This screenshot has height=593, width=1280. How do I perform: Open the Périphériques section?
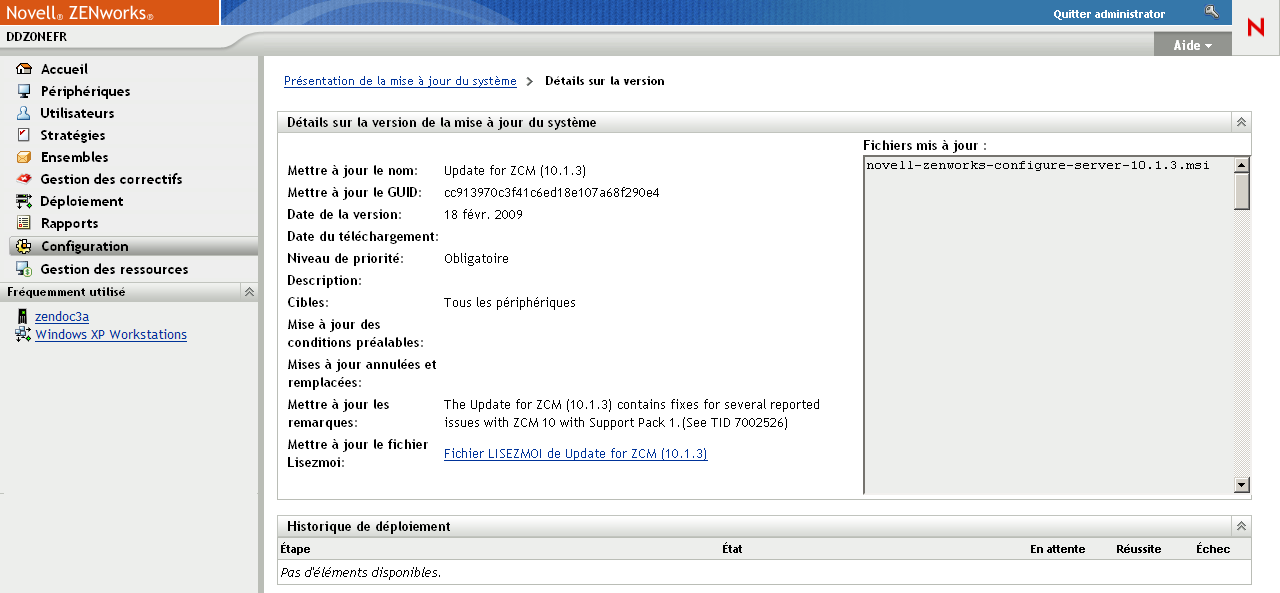point(85,91)
